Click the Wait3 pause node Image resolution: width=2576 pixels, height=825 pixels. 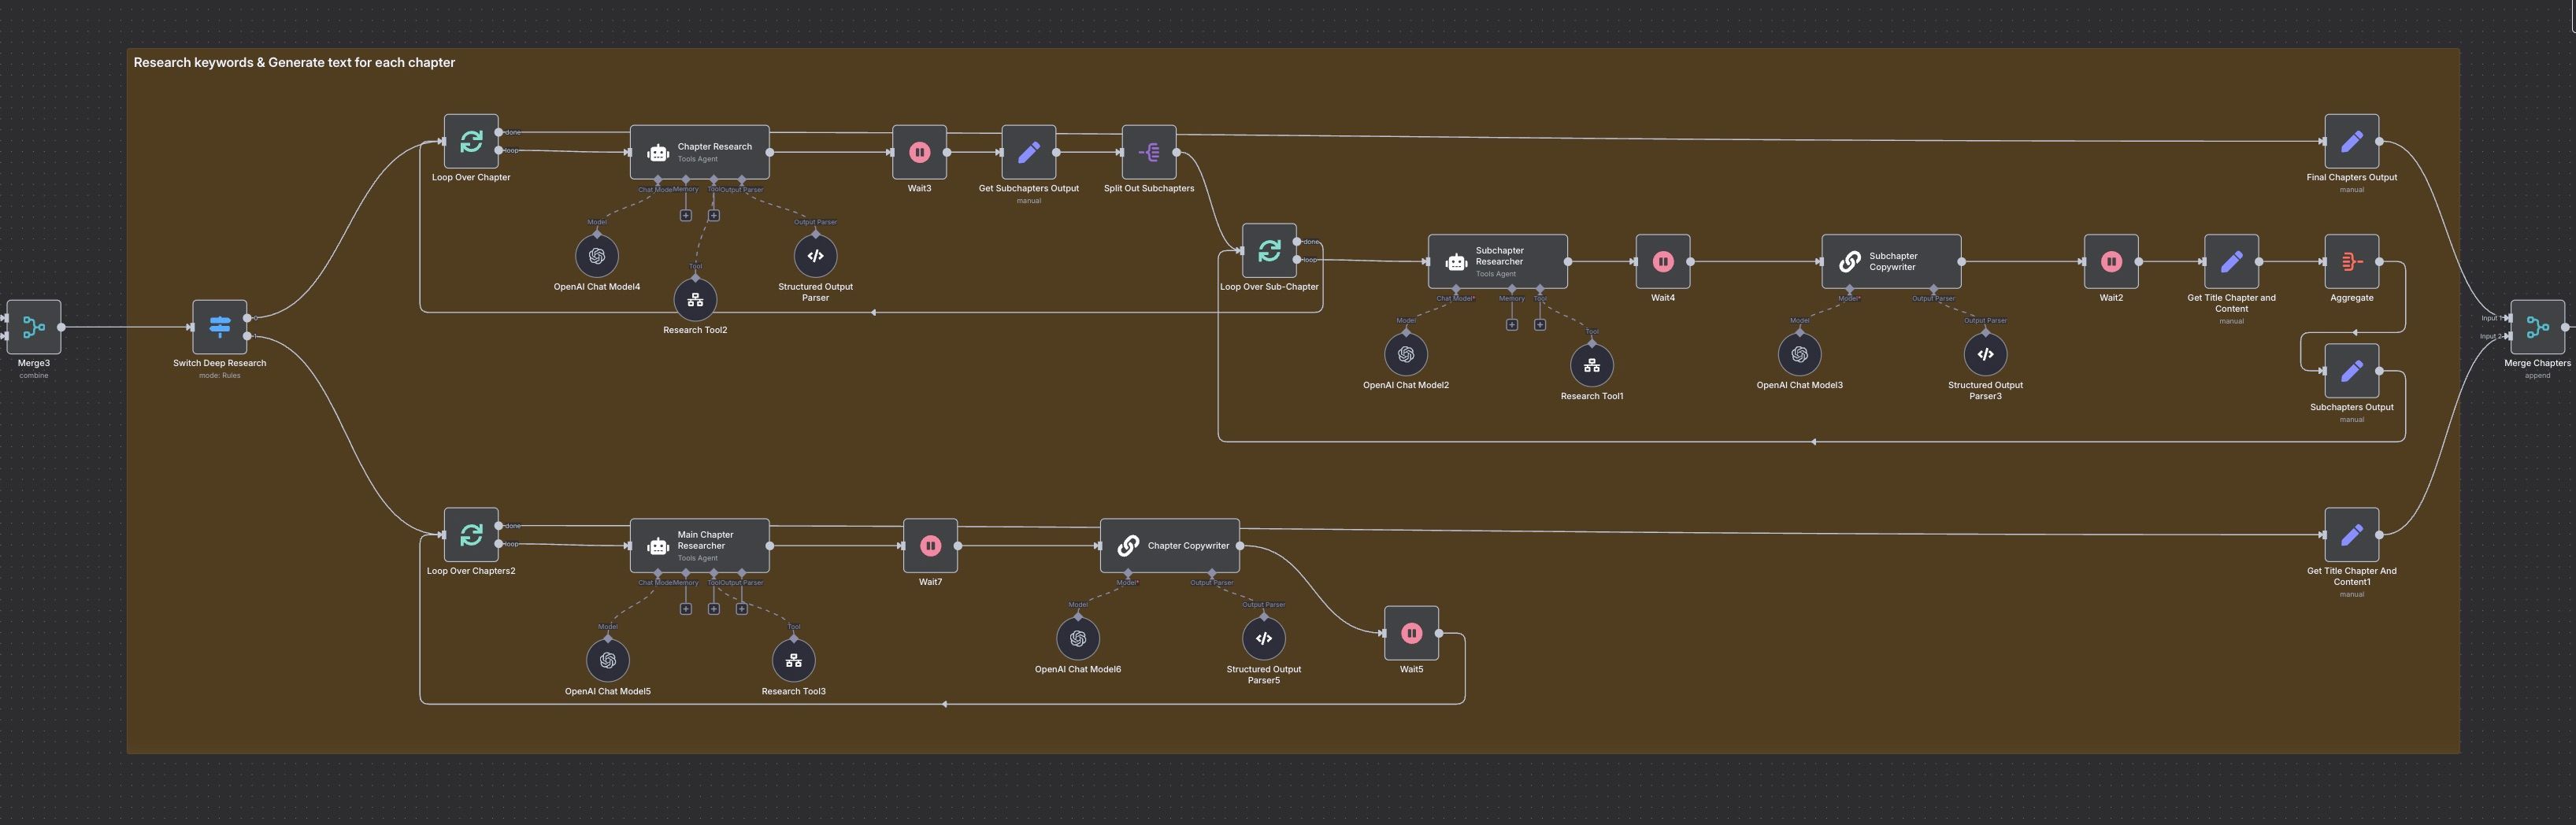pyautogui.click(x=920, y=152)
